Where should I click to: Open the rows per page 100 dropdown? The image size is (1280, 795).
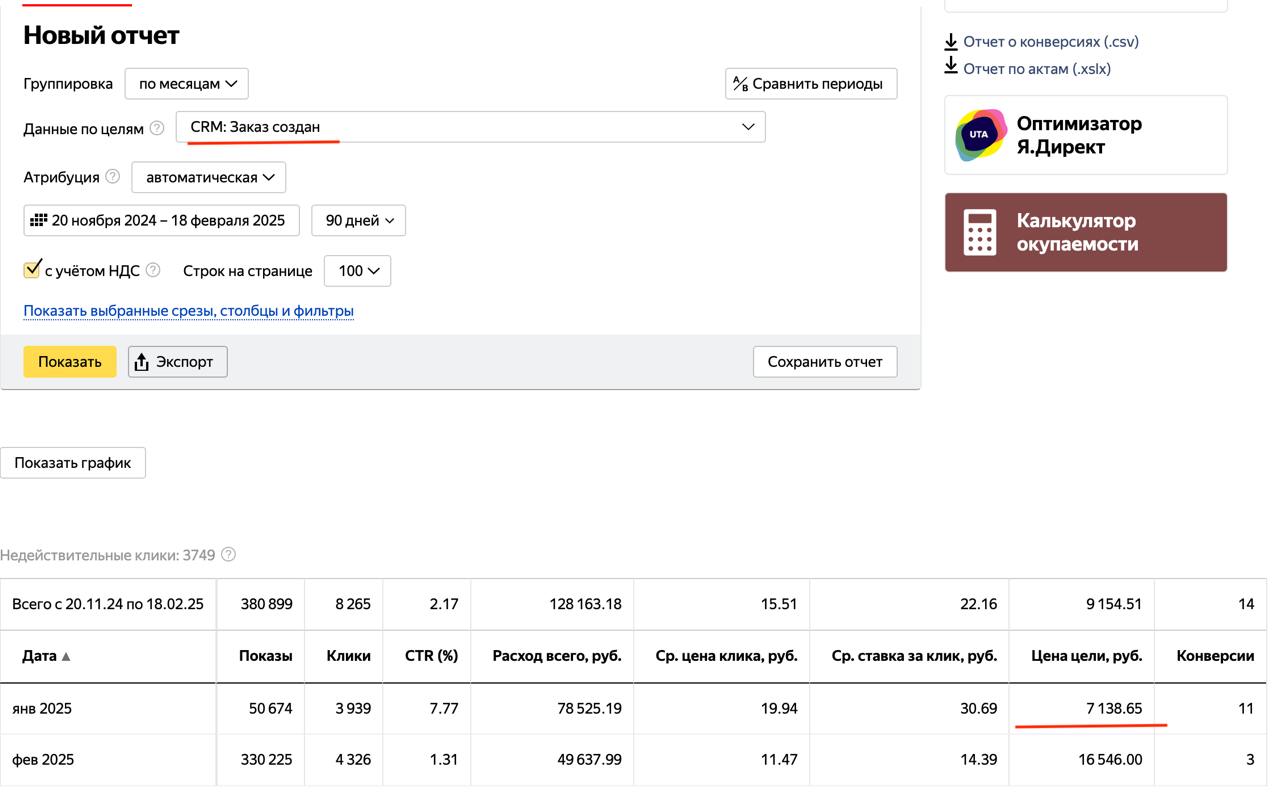click(x=357, y=271)
